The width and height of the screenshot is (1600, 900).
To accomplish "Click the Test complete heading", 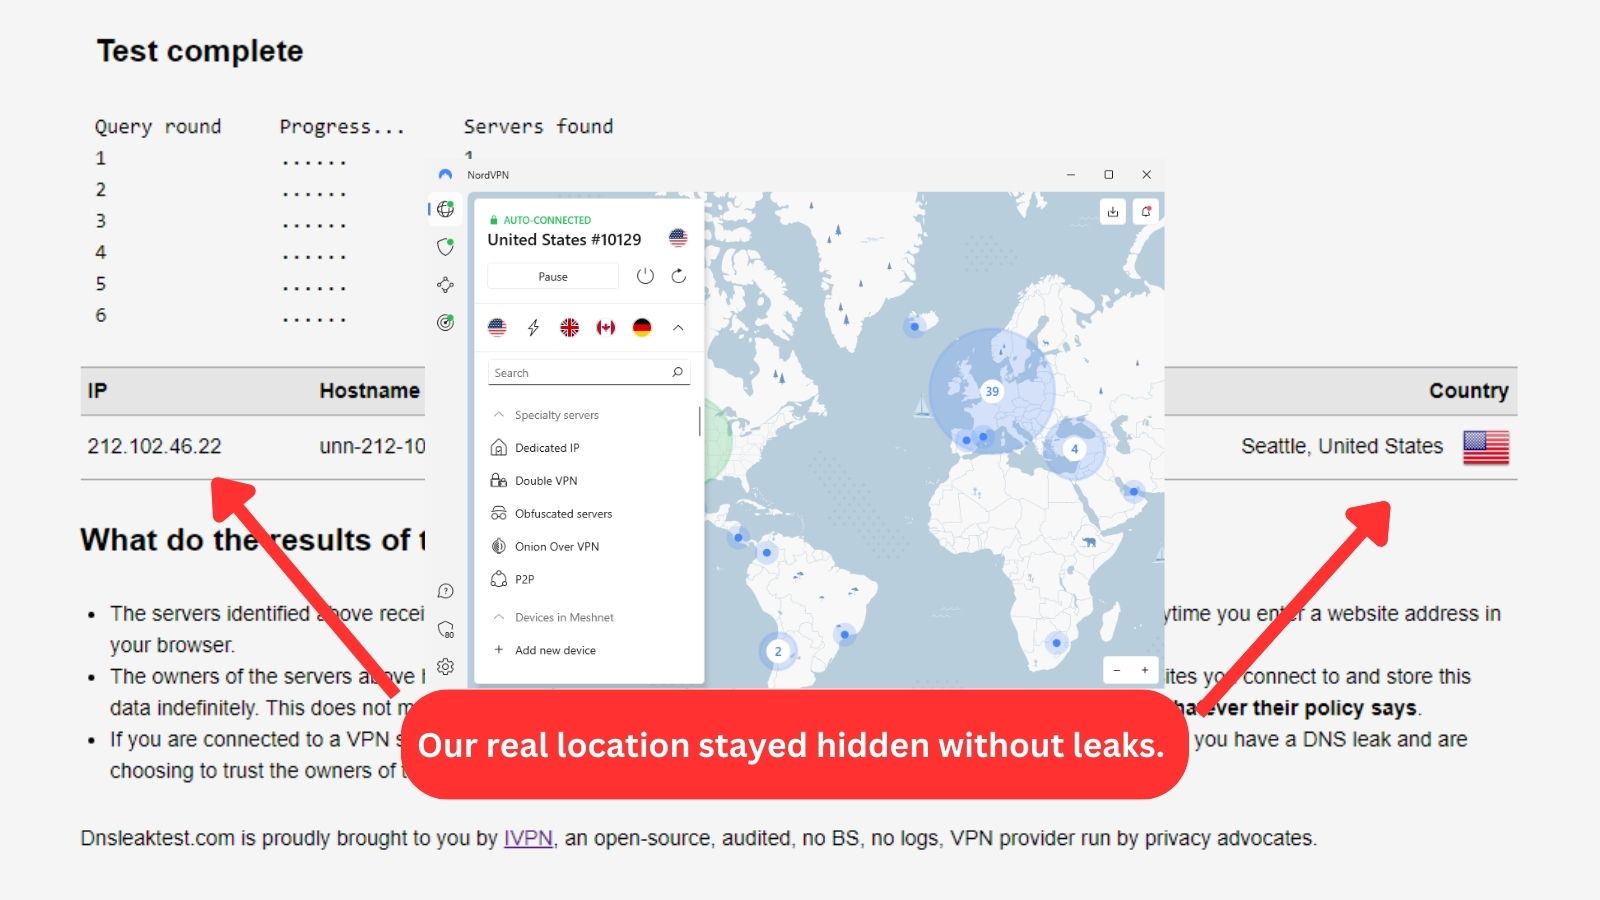I will (x=200, y=51).
